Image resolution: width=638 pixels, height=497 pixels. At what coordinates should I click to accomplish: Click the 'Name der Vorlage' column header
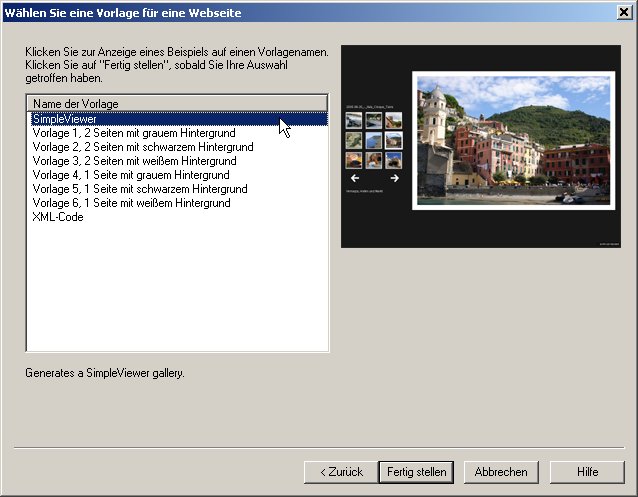(177, 103)
